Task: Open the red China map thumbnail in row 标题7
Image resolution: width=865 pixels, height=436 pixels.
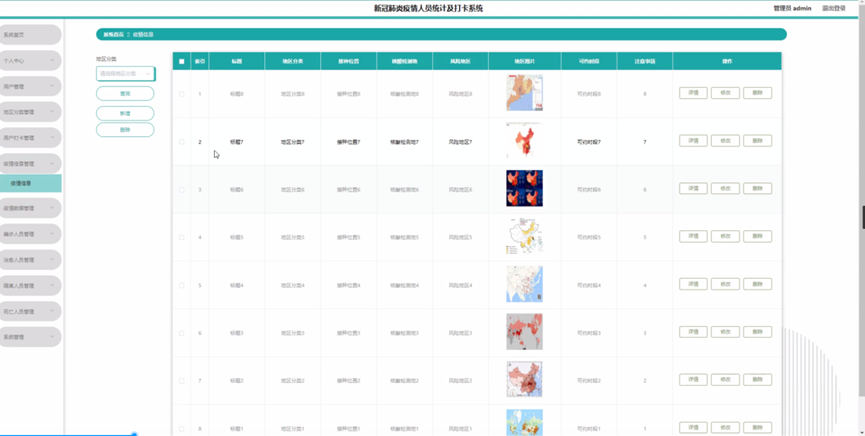Action: coord(524,141)
